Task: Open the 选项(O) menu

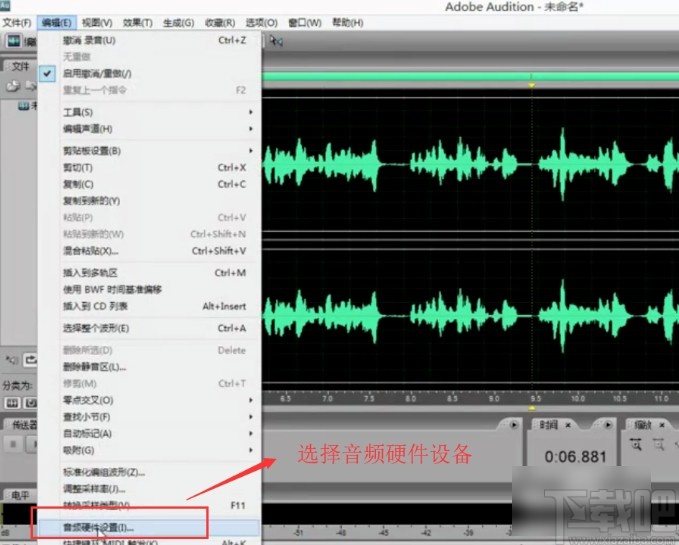Action: [x=262, y=23]
